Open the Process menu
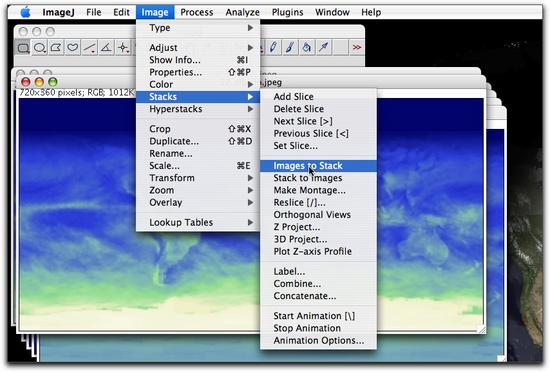Screen dimensions: 550x372 (196, 12)
